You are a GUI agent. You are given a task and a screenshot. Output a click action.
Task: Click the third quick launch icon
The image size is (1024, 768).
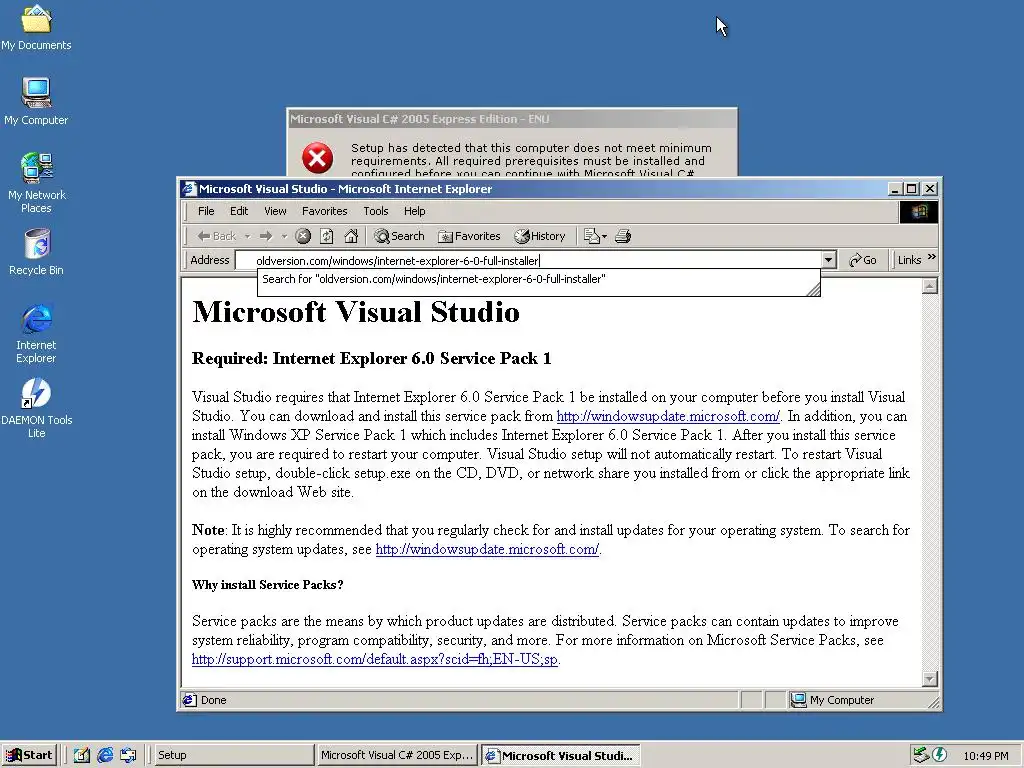point(128,755)
